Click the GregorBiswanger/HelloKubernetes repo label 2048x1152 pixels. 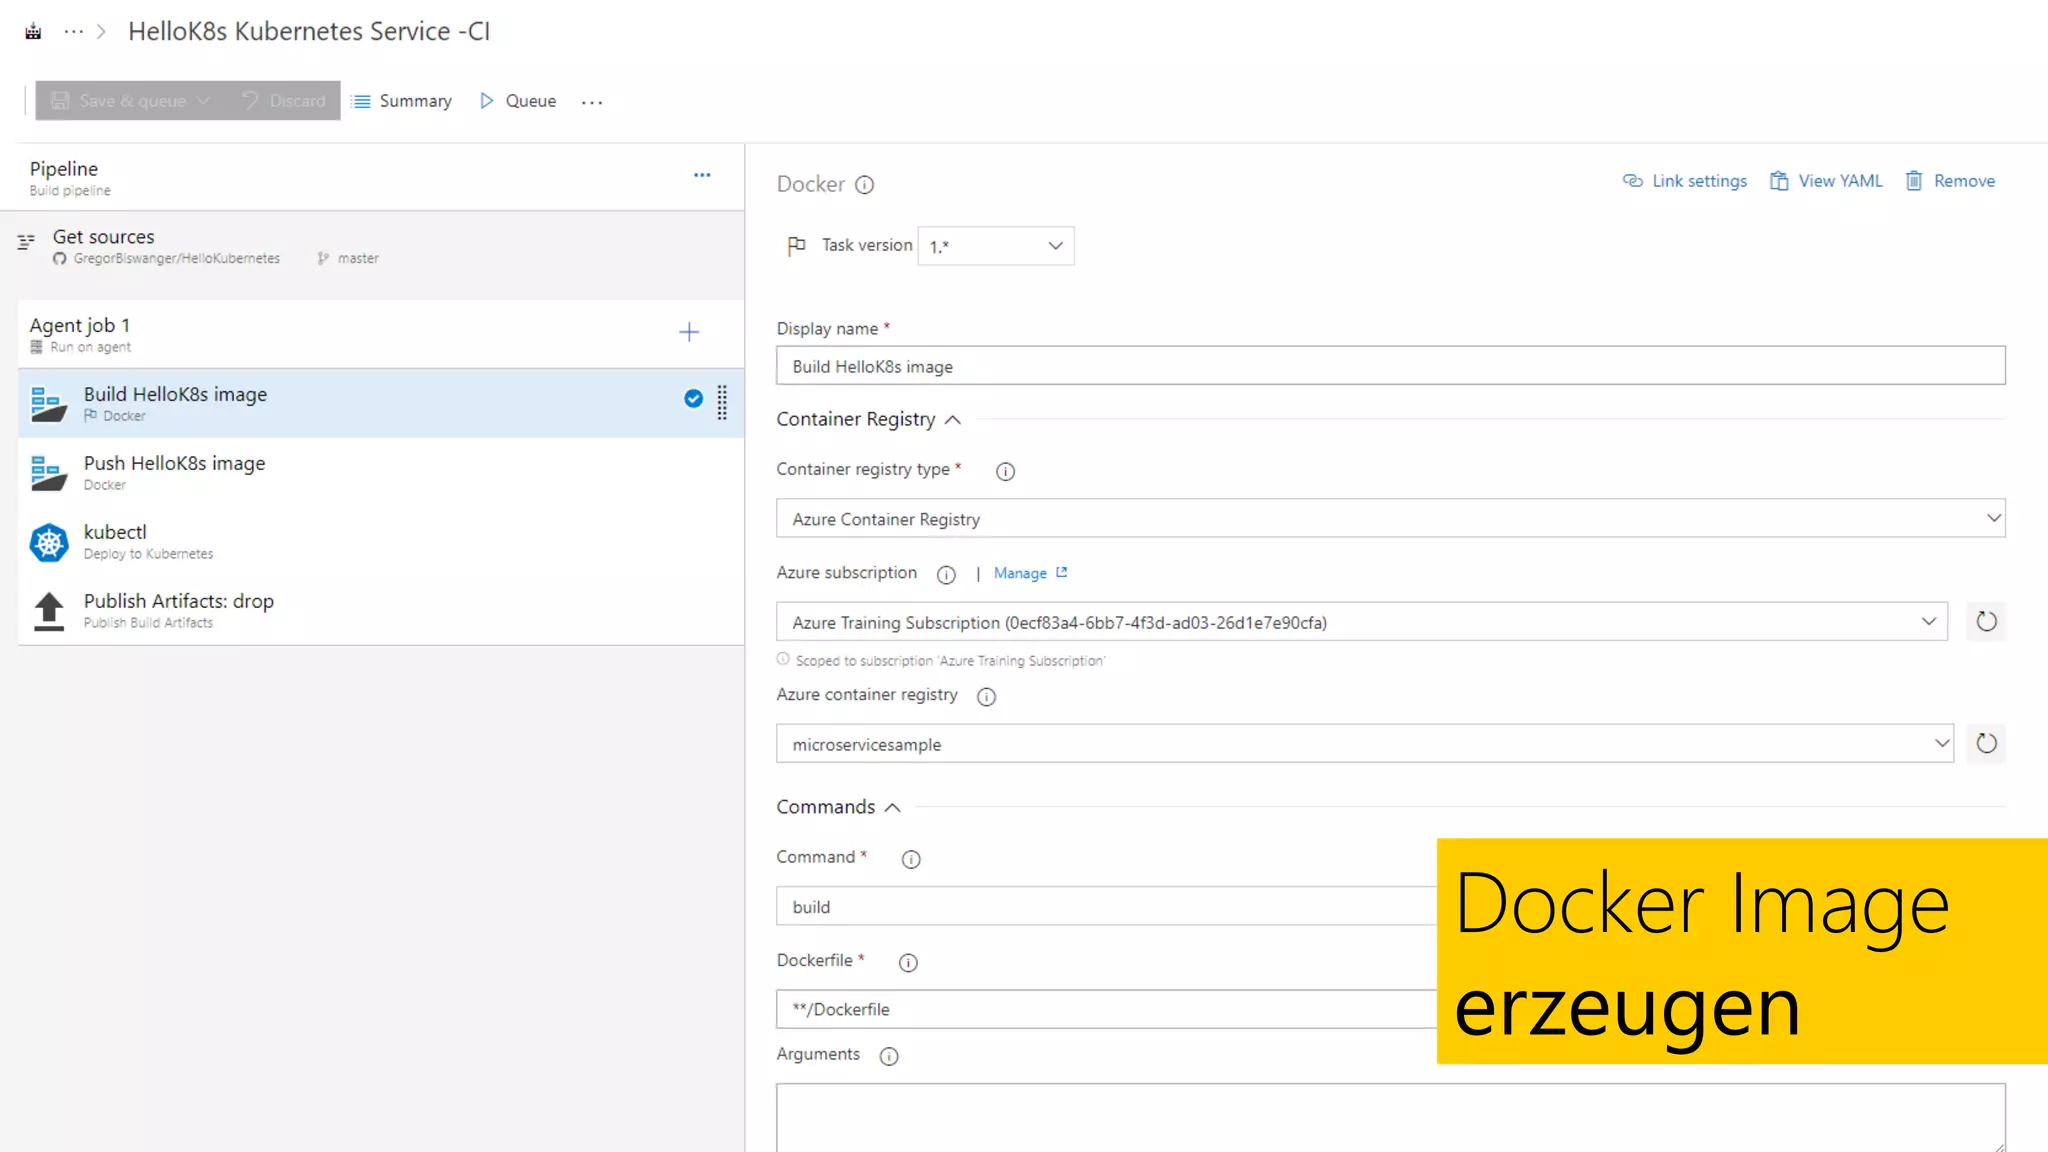coord(176,258)
